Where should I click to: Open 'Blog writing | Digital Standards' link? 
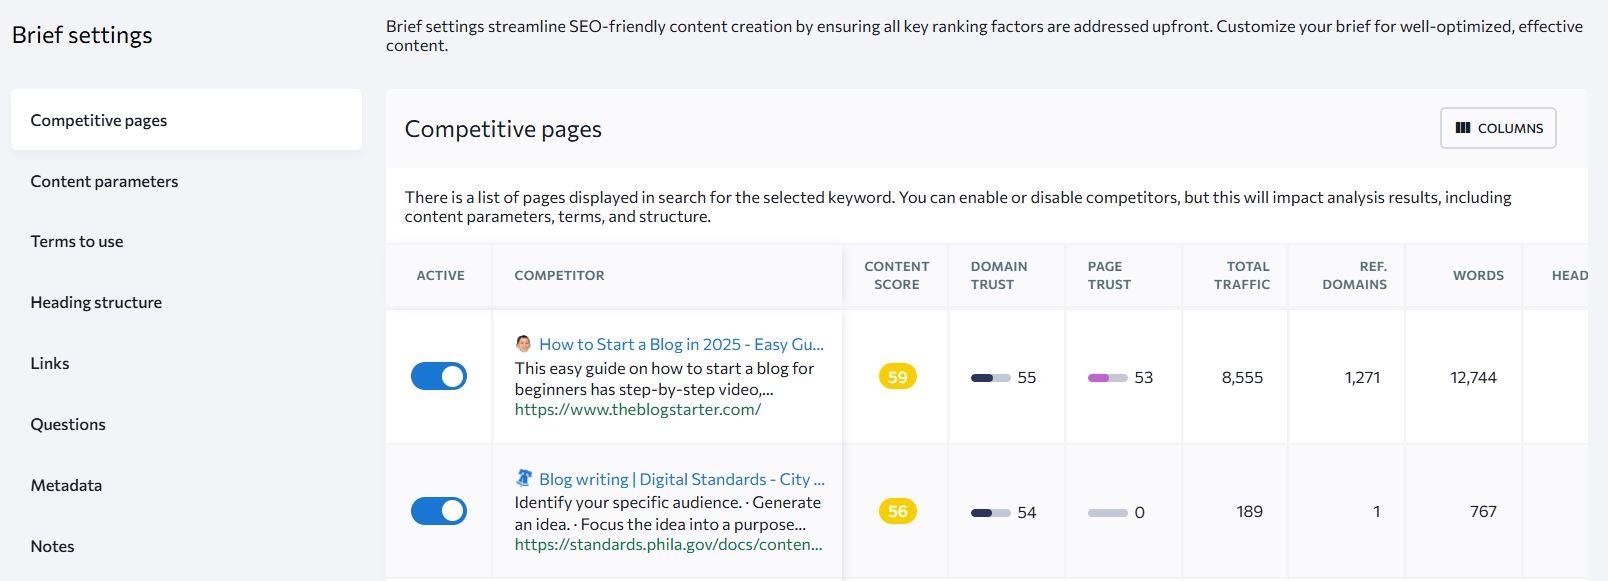(682, 479)
